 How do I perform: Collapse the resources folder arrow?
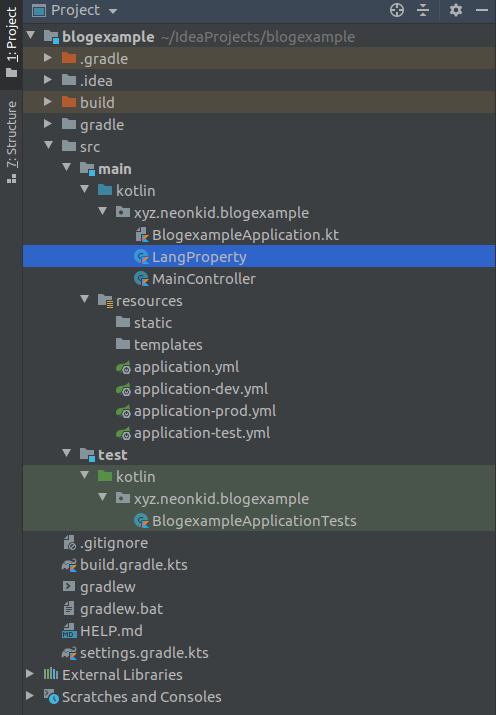click(85, 300)
